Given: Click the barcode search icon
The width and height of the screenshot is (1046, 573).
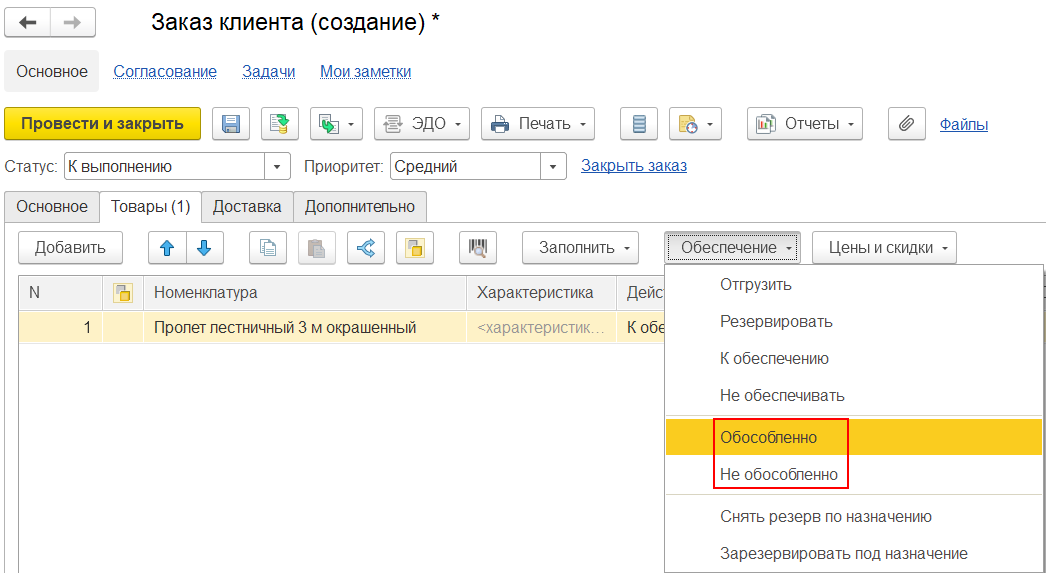Looking at the screenshot, I should [x=478, y=248].
